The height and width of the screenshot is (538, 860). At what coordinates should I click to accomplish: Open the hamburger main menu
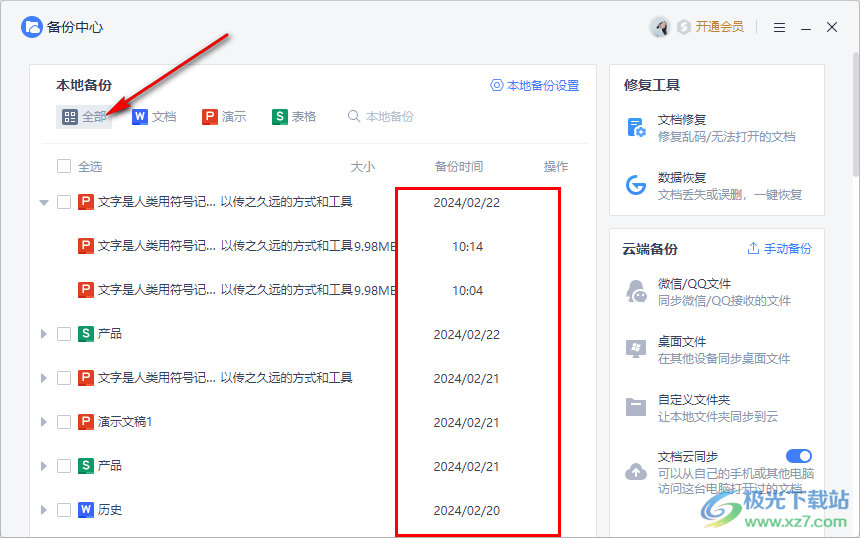coord(779,27)
